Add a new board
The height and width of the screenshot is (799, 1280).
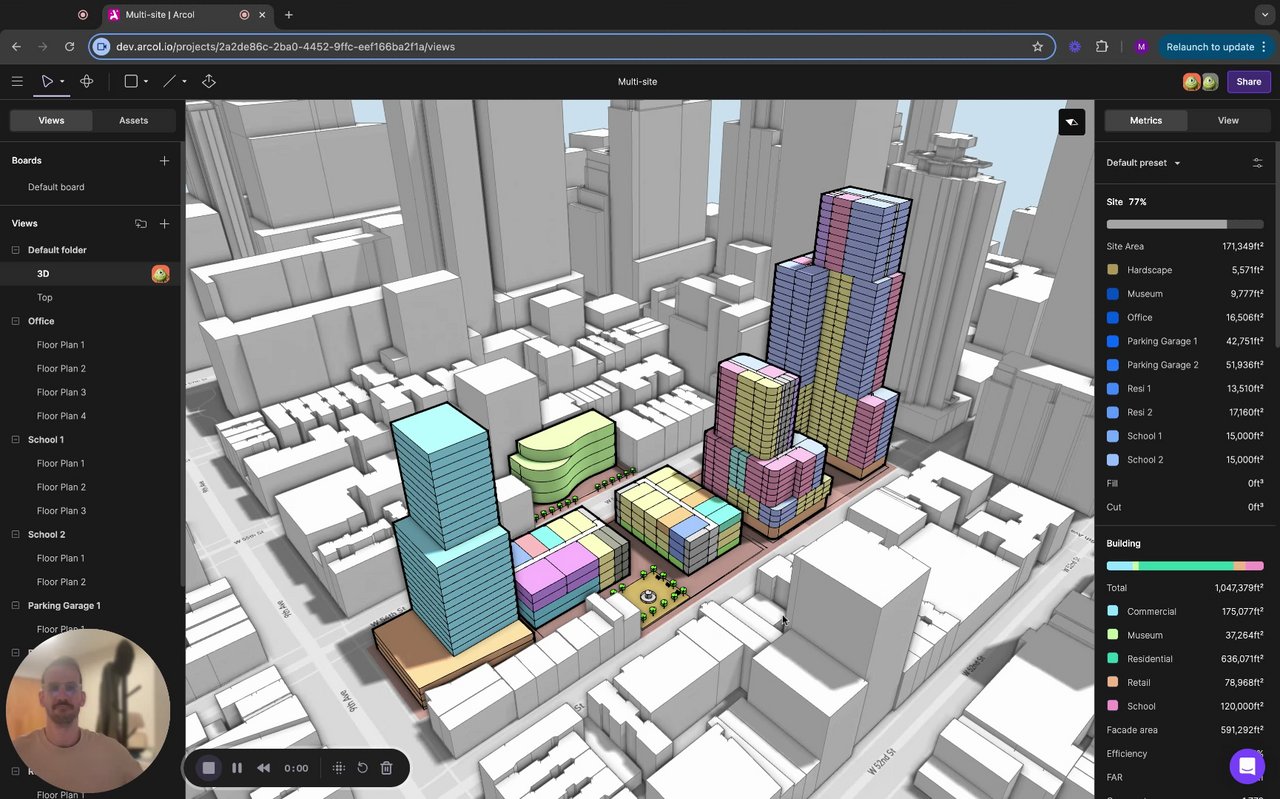tap(164, 161)
